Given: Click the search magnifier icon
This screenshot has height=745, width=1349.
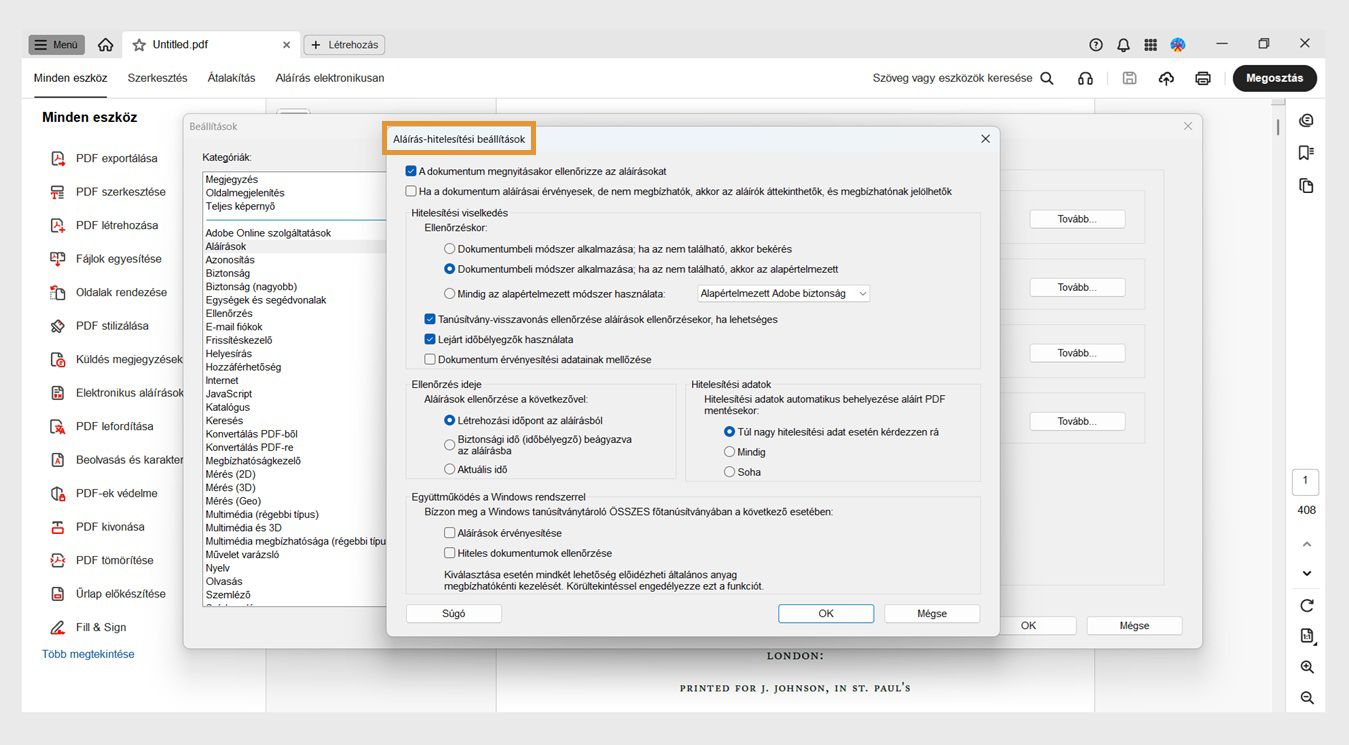Looking at the screenshot, I should [x=1047, y=78].
